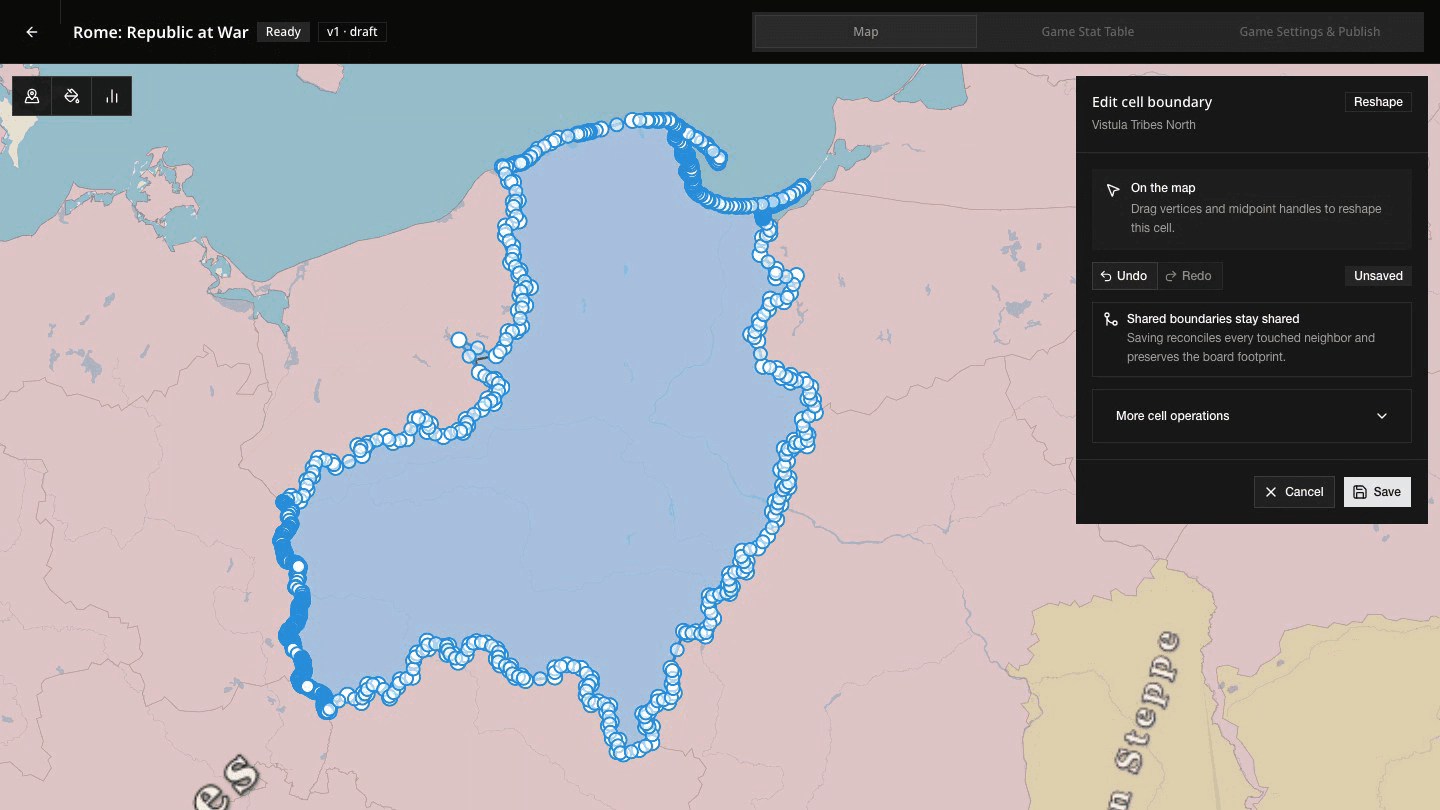
Task: Select the paint bucket fill tool
Action: click(x=72, y=96)
